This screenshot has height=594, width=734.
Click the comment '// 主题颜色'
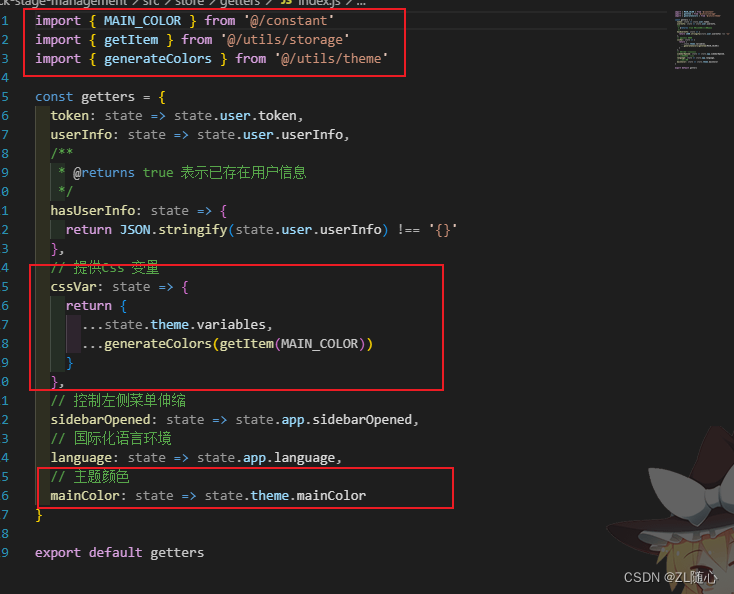90,477
